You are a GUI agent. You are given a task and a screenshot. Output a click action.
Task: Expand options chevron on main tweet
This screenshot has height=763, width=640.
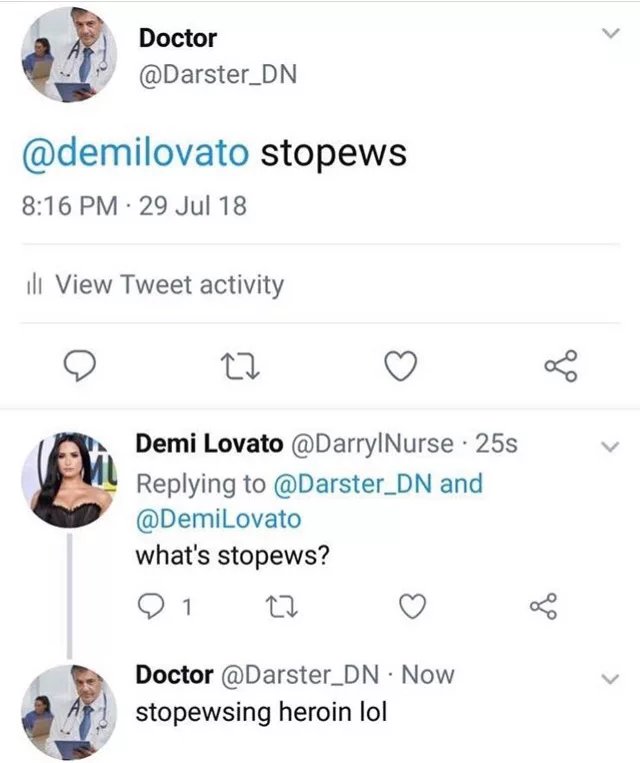(610, 33)
